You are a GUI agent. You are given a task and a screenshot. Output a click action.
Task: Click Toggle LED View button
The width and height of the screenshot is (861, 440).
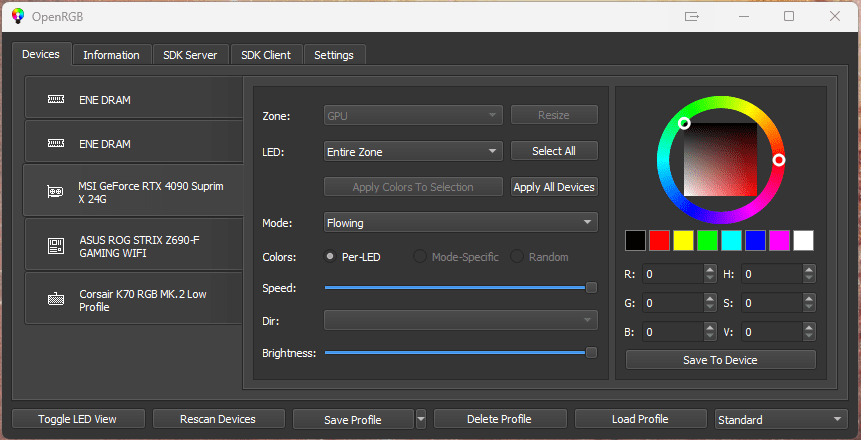point(77,419)
